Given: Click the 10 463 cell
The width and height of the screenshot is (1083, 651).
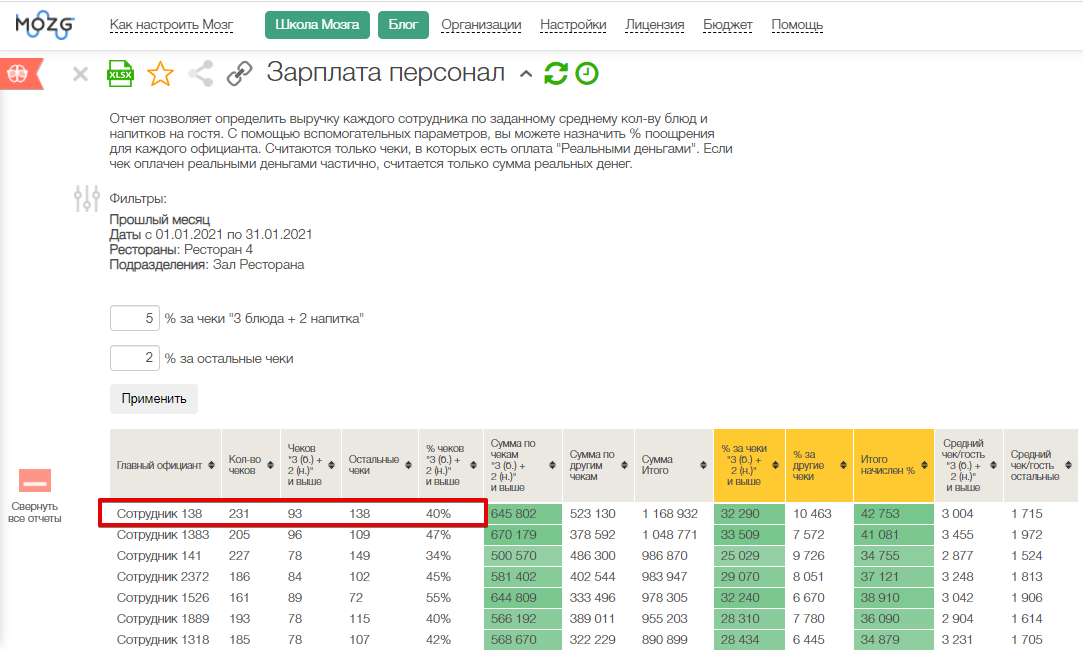Looking at the screenshot, I should [x=812, y=514].
